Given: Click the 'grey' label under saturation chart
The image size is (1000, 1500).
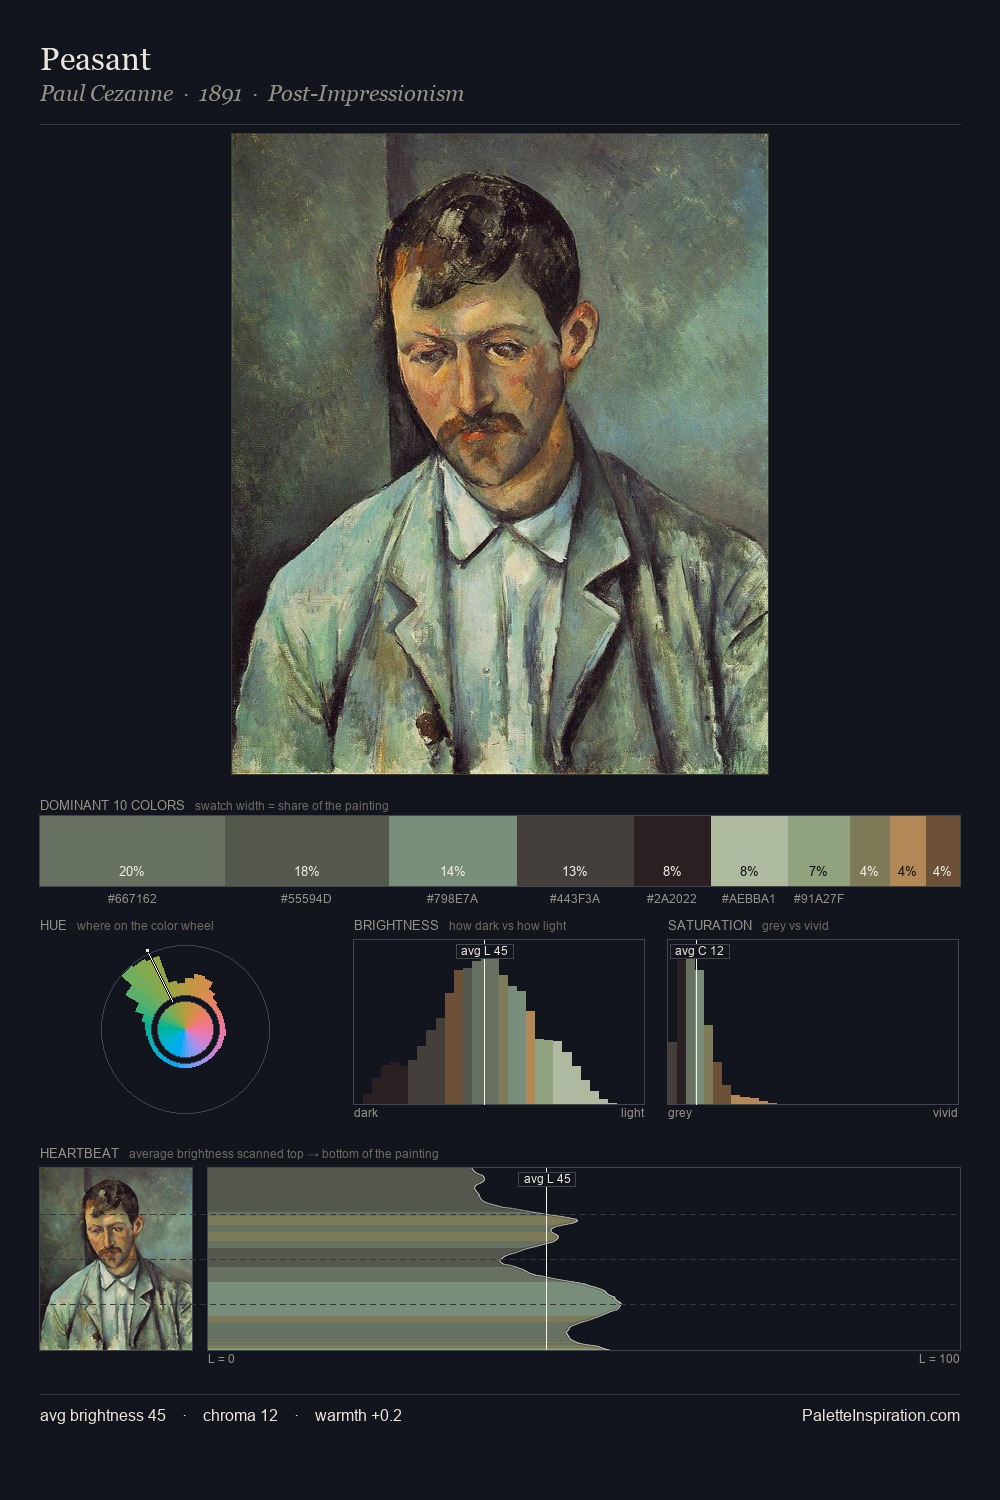Looking at the screenshot, I should pos(680,1113).
